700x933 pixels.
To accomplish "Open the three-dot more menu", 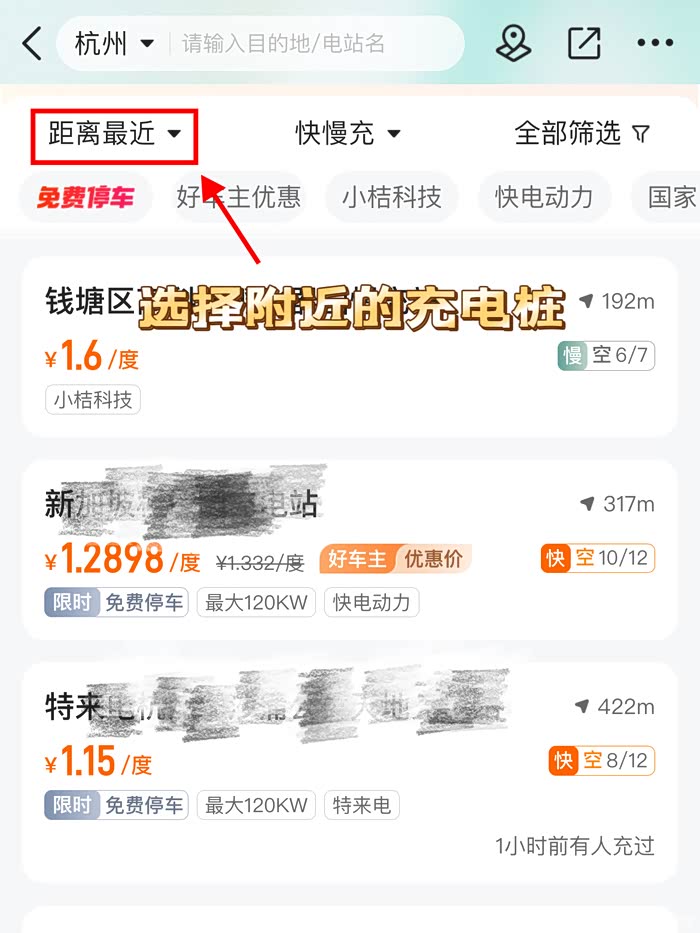I will (655, 43).
